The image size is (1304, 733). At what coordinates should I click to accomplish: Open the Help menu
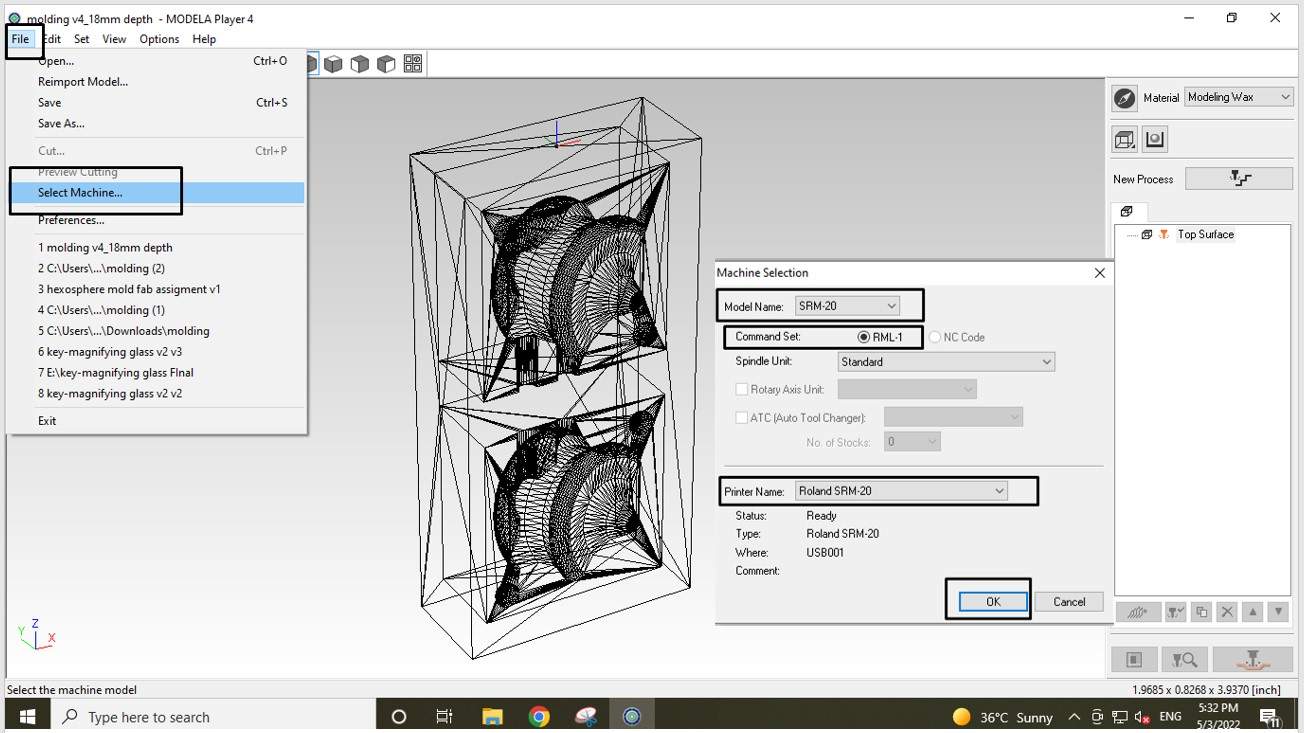tap(204, 39)
